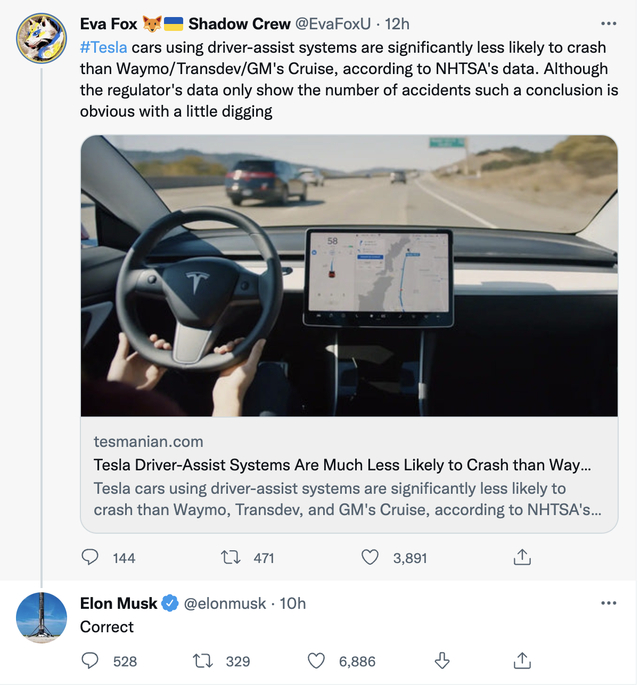Retweet Elon Musk's "Correct" reply
This screenshot has height=685, width=640.
pyautogui.click(x=202, y=660)
